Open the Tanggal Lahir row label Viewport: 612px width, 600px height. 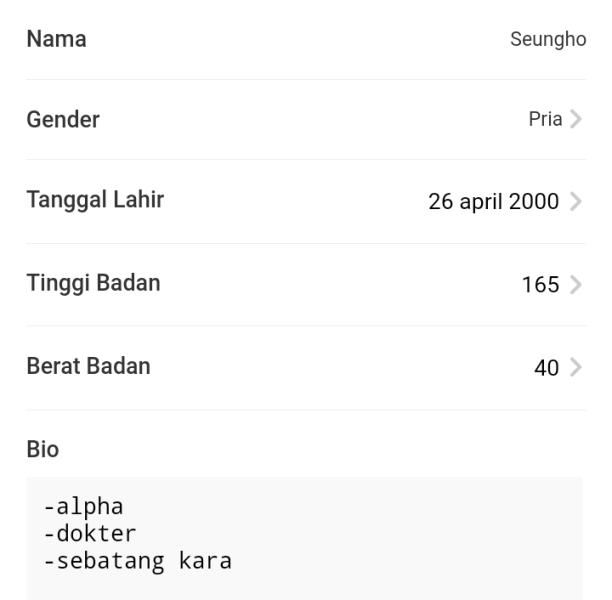click(95, 200)
